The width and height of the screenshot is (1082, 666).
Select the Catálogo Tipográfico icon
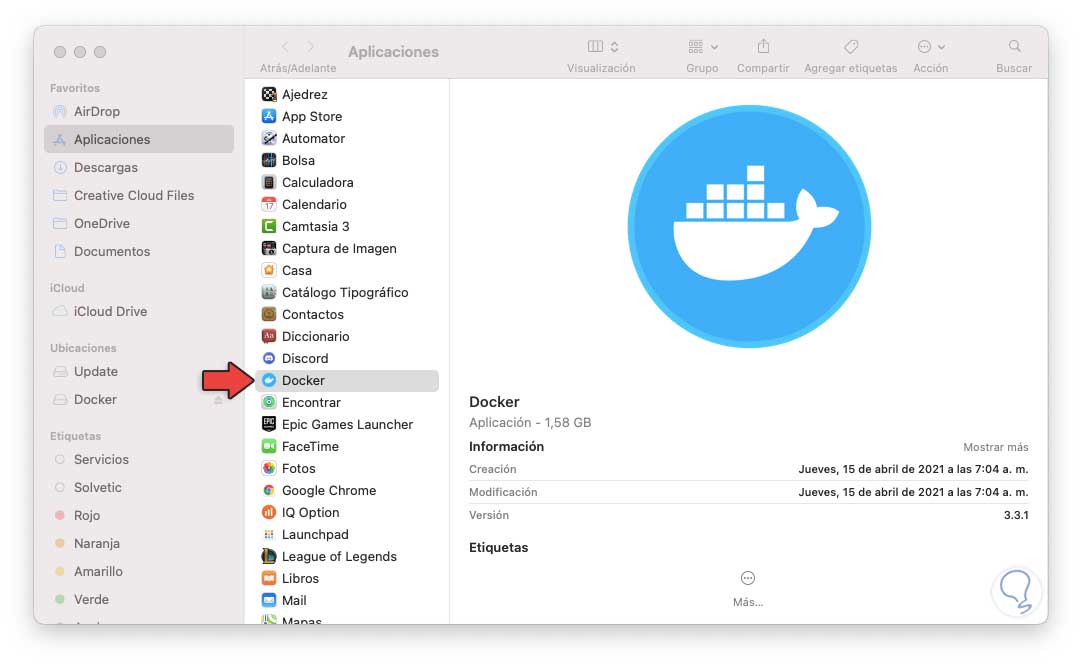[269, 293]
